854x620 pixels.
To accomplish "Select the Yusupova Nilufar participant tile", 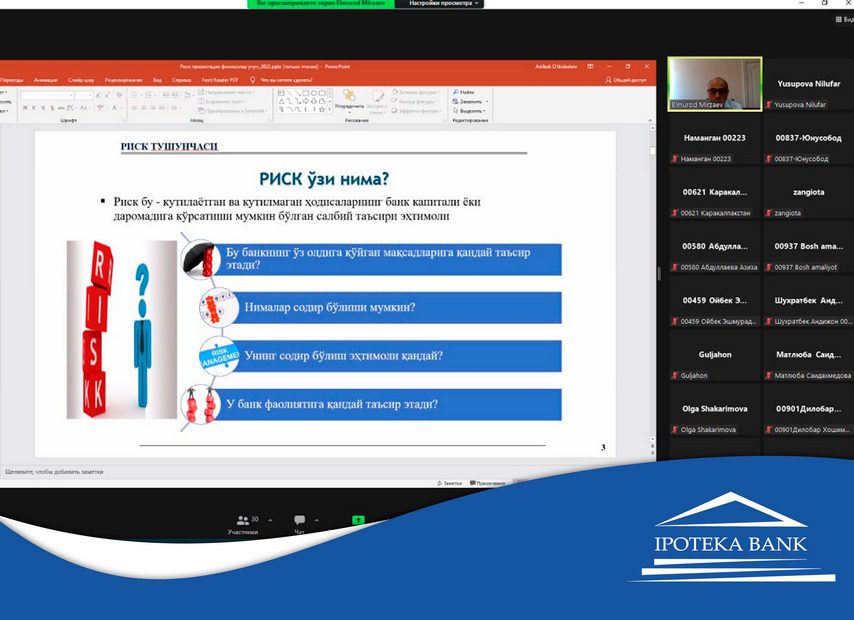I will tap(809, 84).
